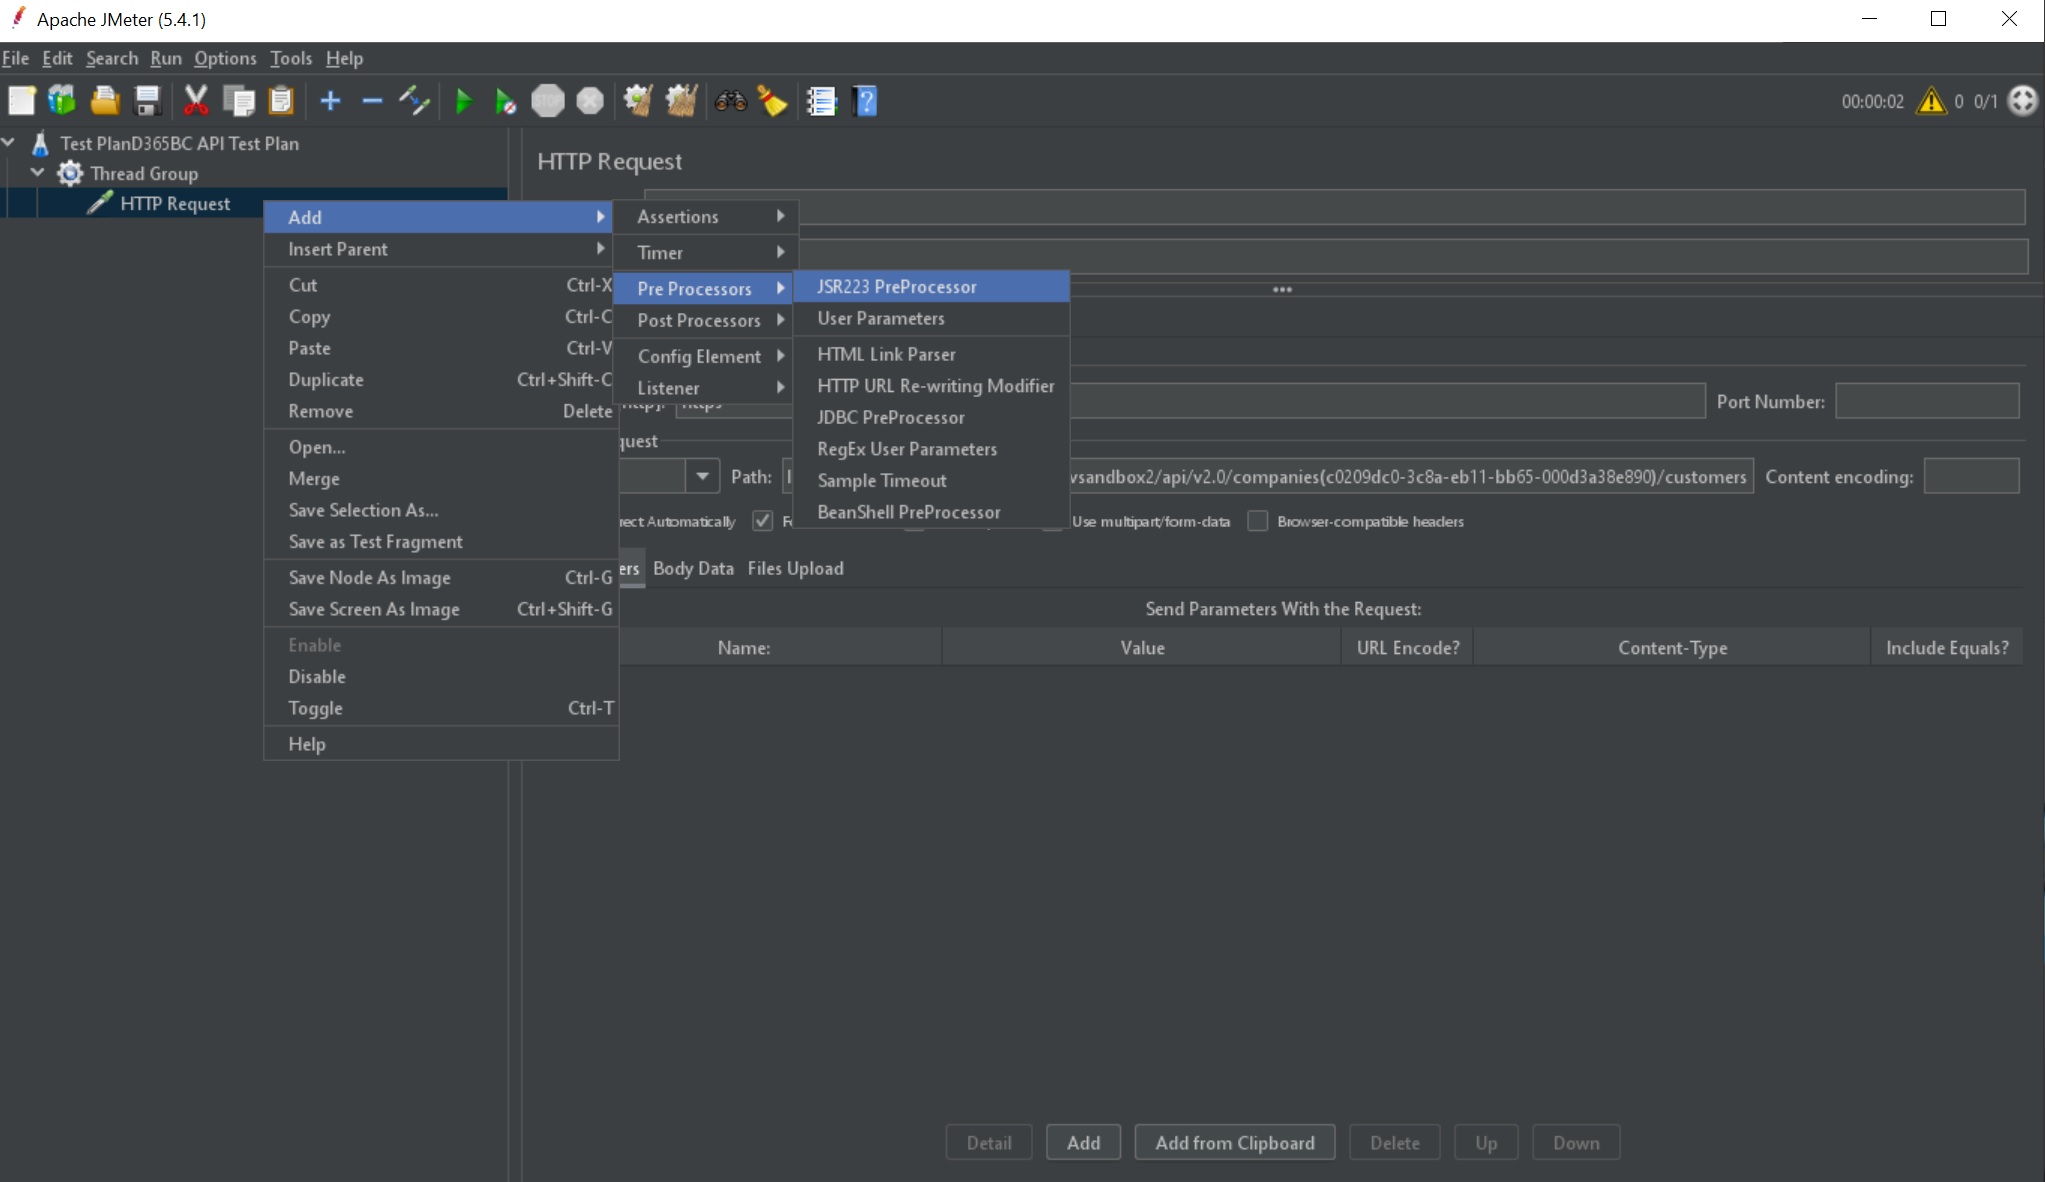Viewport: 2045px width, 1182px height.
Task: Switch to the Body Data tab
Action: click(693, 569)
